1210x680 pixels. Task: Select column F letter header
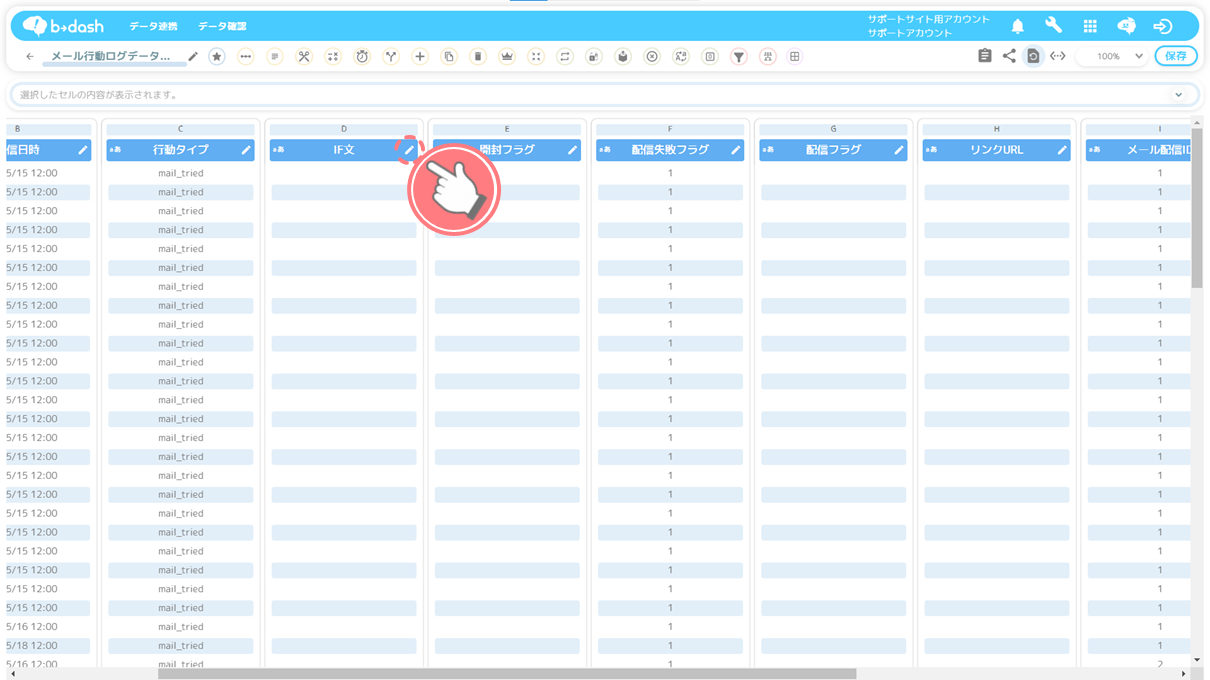click(670, 129)
